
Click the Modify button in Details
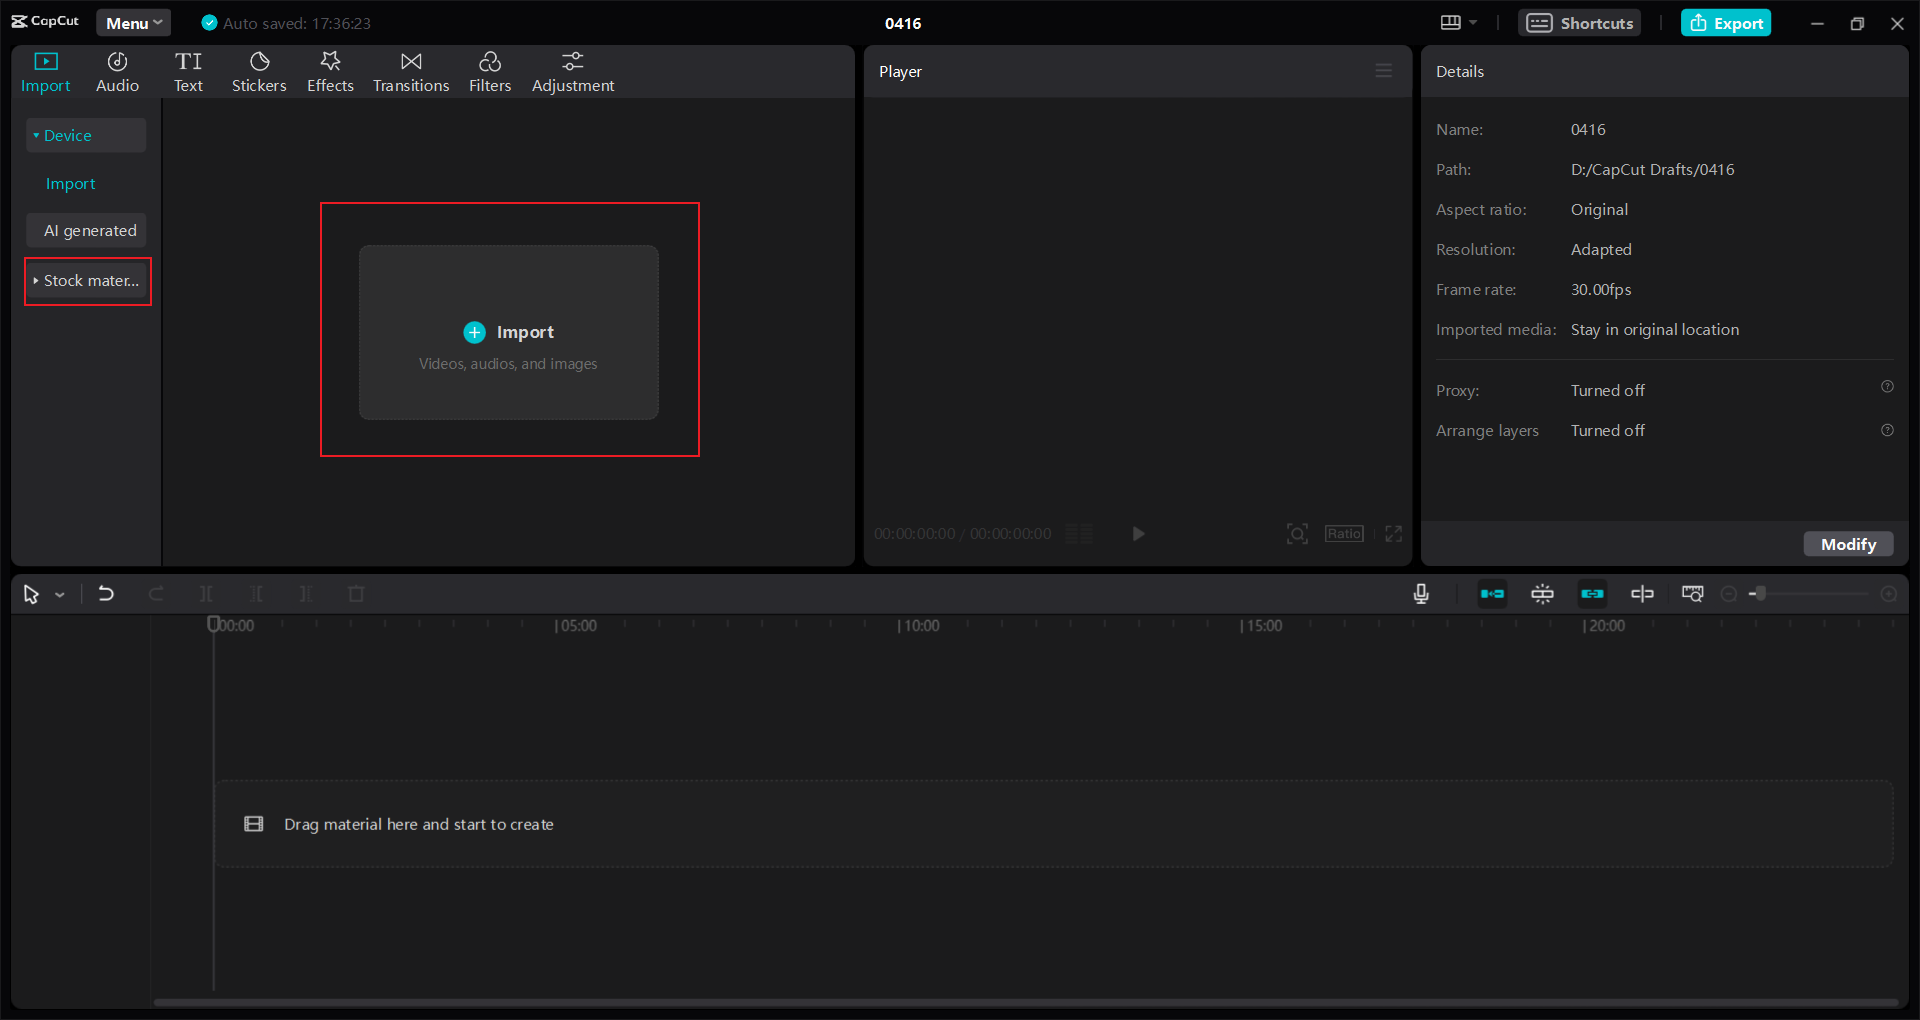[1848, 544]
